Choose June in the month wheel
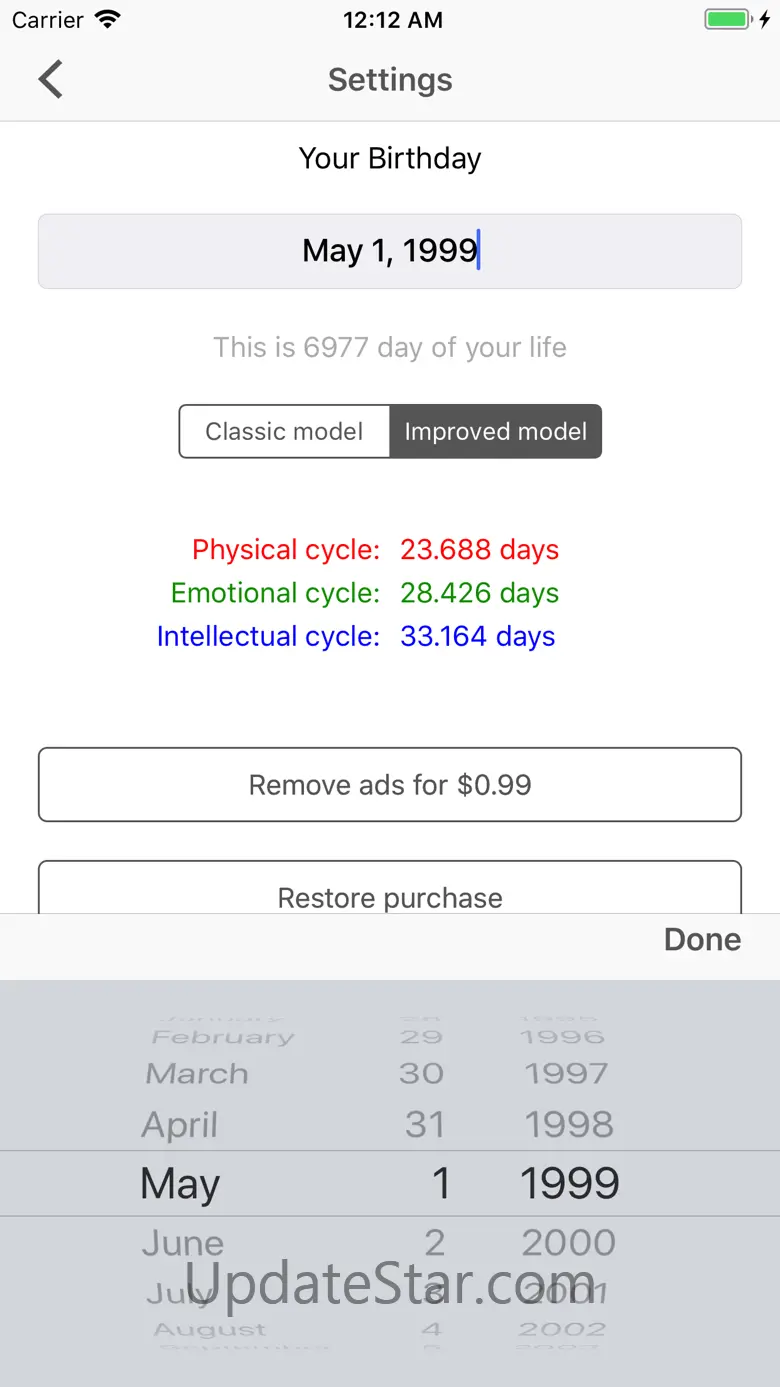 pyautogui.click(x=183, y=1243)
